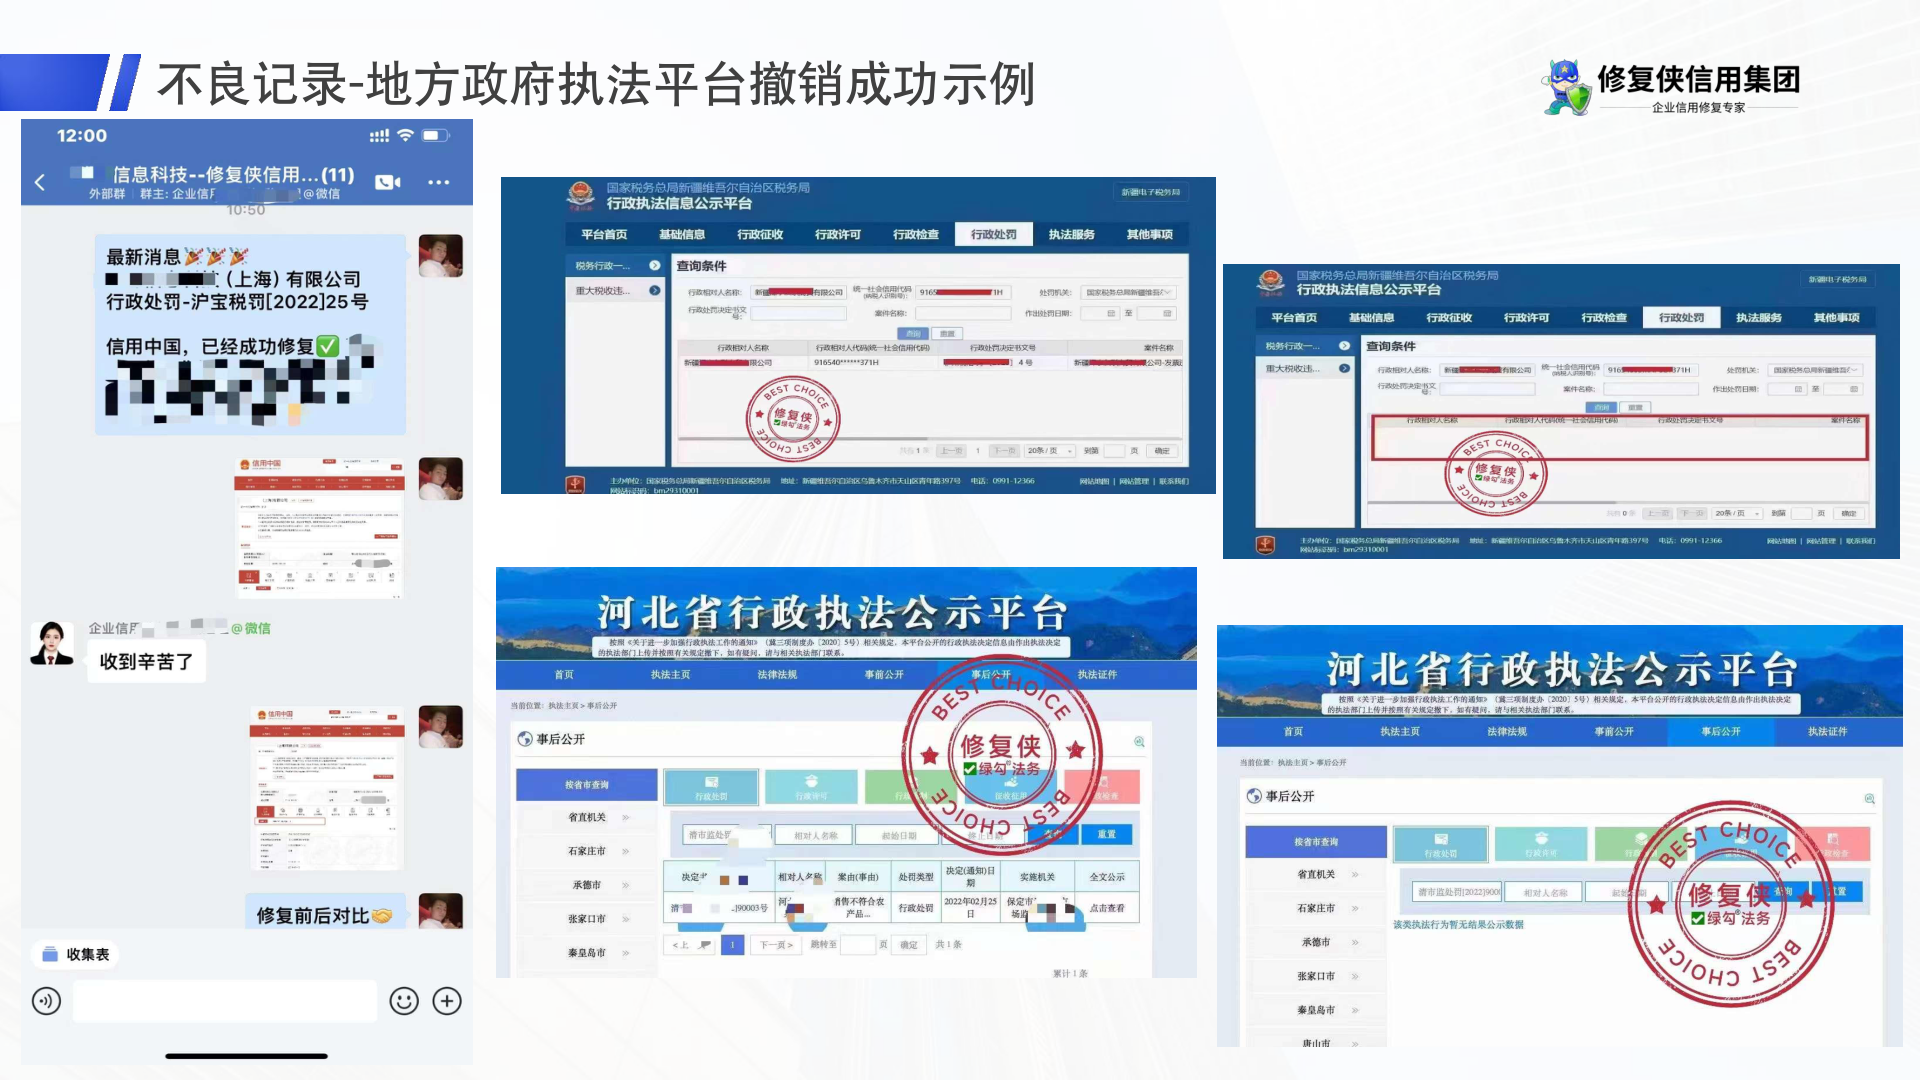1920x1080 pixels.
Task: Click 按省市查询 header in Hebei results-table screenshot
Action: coord(587,785)
